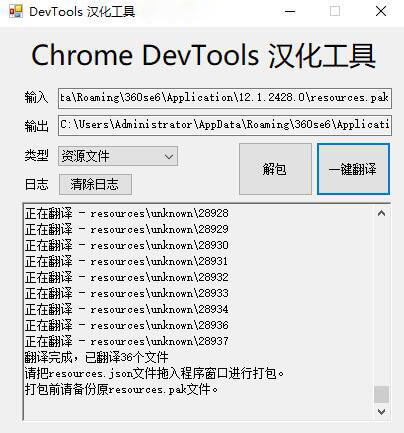Viewport: 404px width, 433px height.
Task: Open the 资源文件 type dropdown
Action: 118,156
